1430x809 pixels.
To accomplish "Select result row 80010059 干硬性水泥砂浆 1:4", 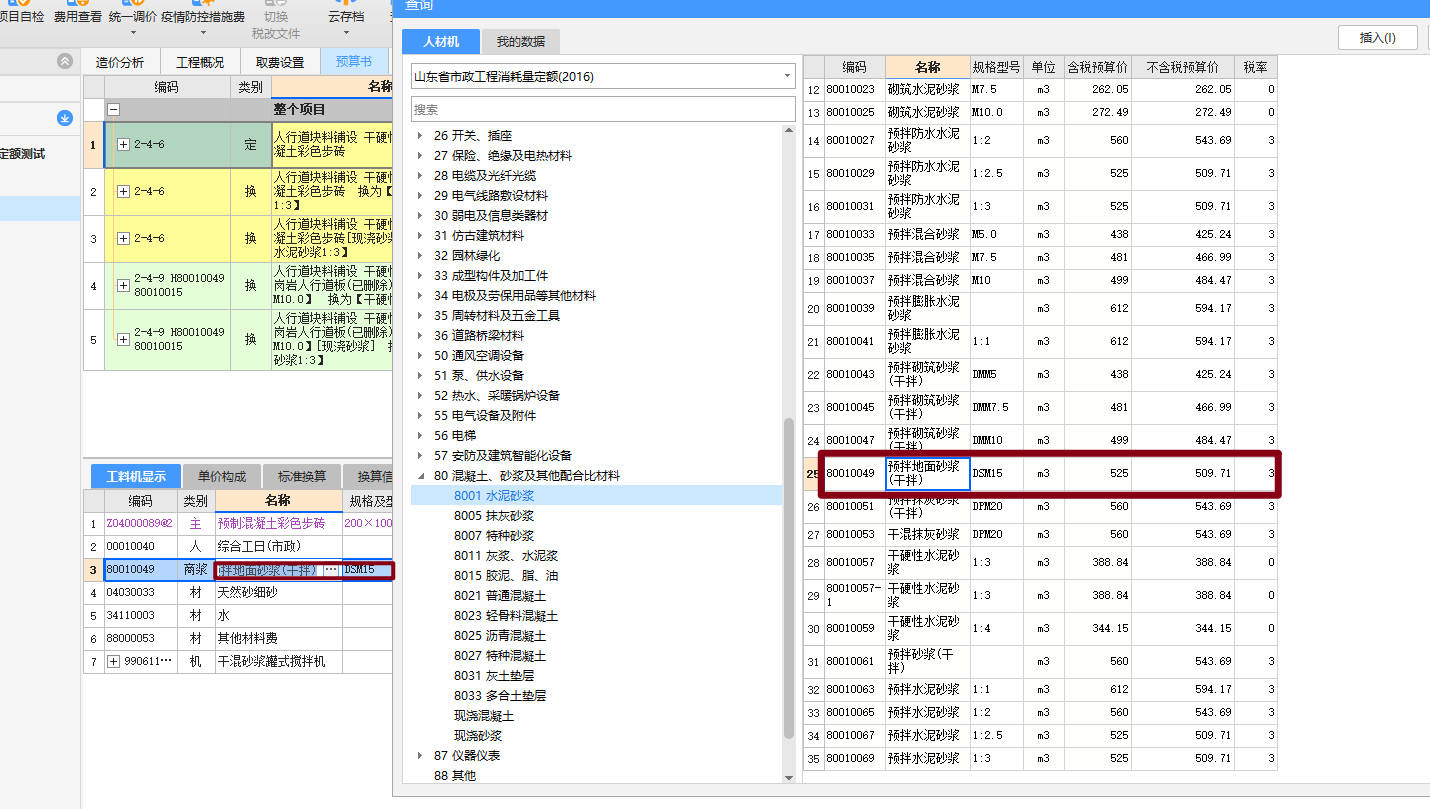I will point(1040,628).
